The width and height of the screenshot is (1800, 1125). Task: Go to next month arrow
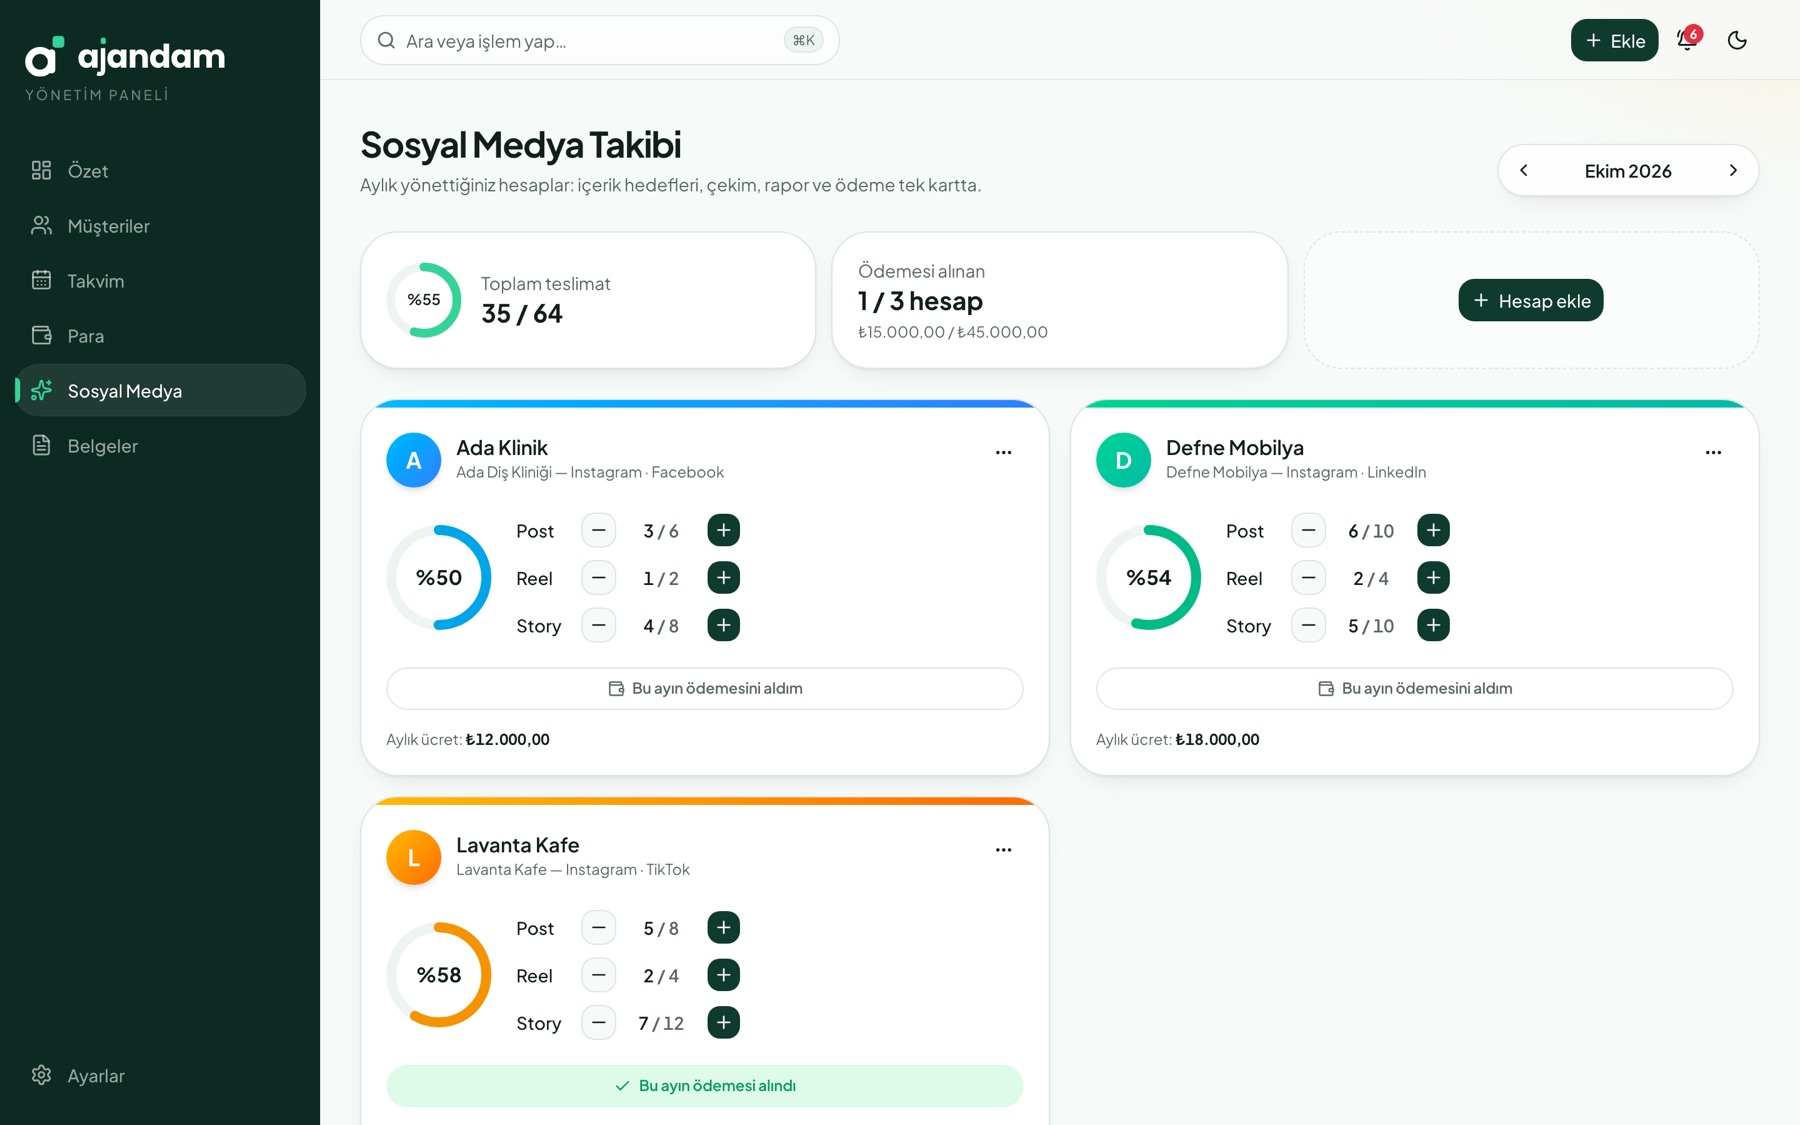pyautogui.click(x=1733, y=170)
